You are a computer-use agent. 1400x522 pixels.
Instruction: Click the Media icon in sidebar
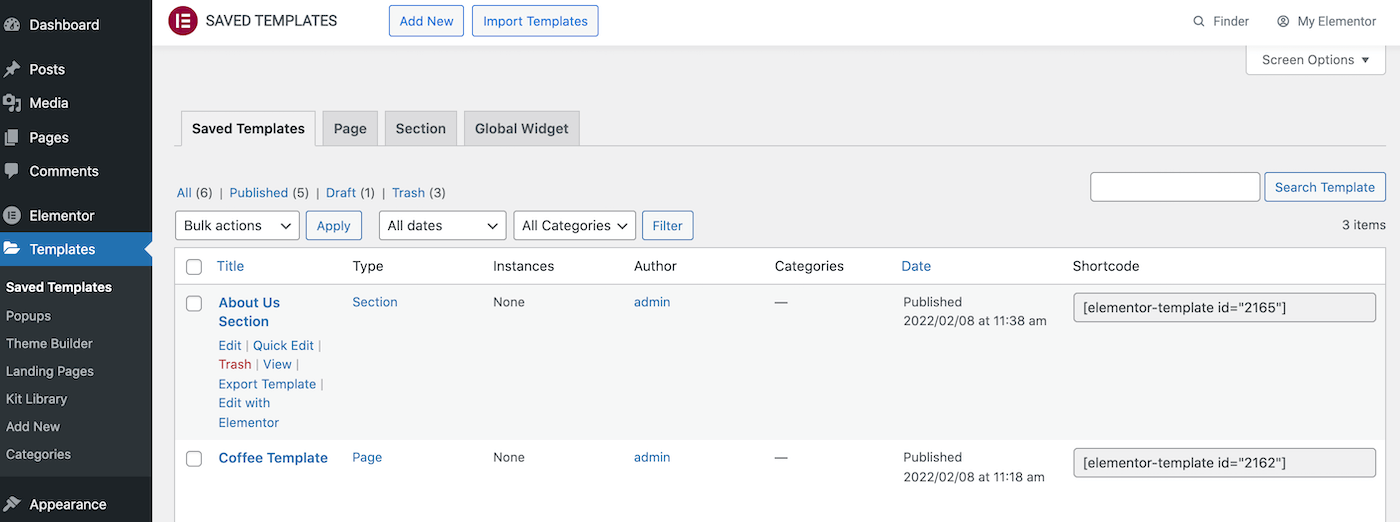pos(12,103)
